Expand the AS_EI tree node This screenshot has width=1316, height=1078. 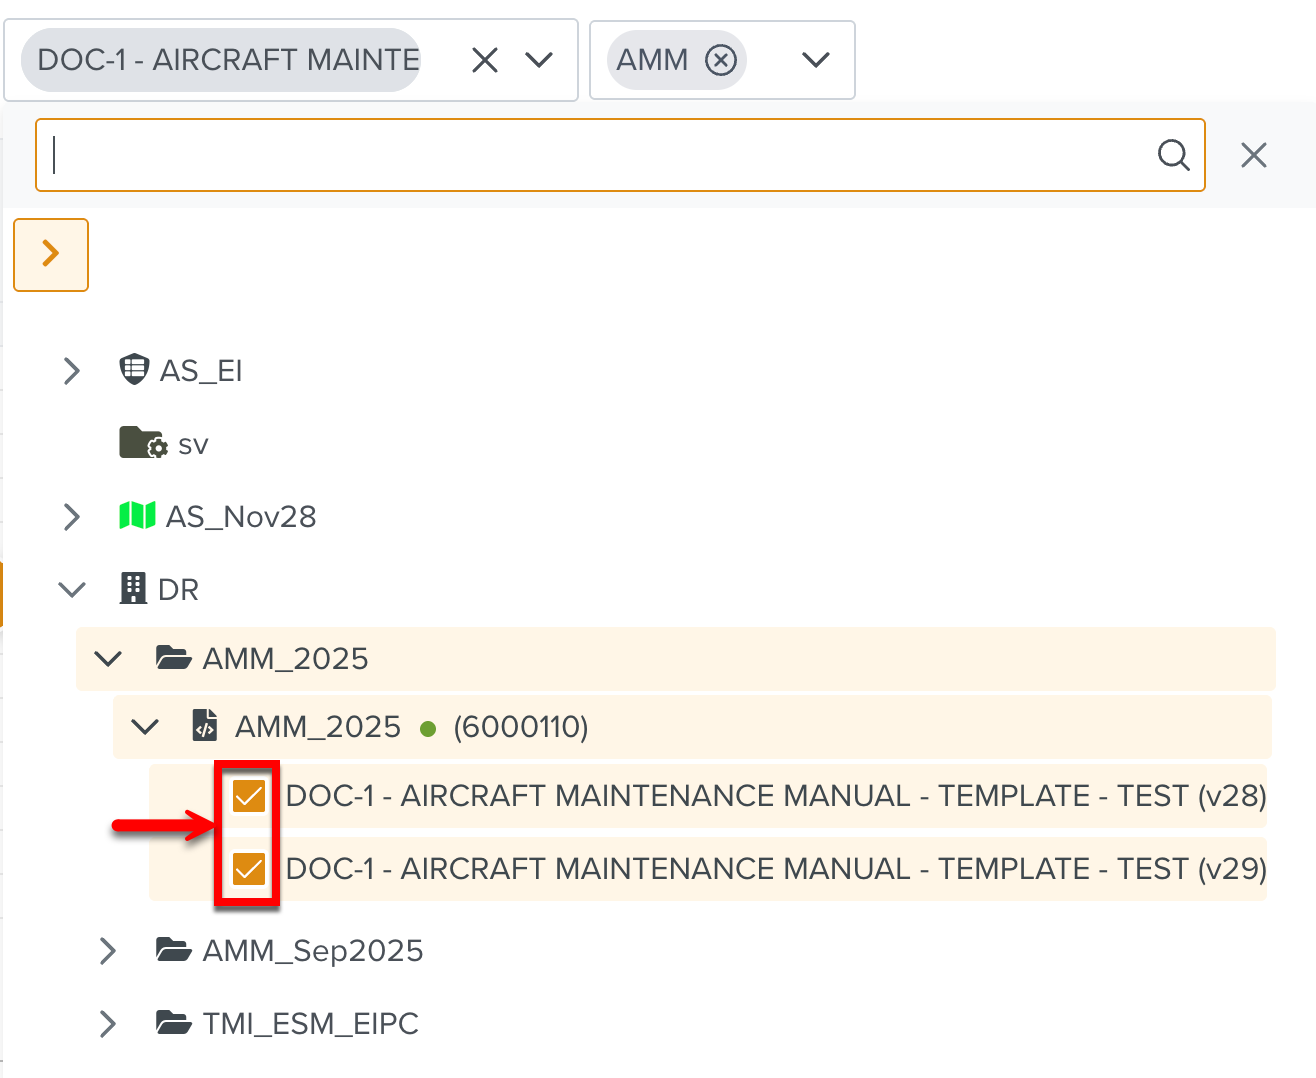pyautogui.click(x=72, y=371)
